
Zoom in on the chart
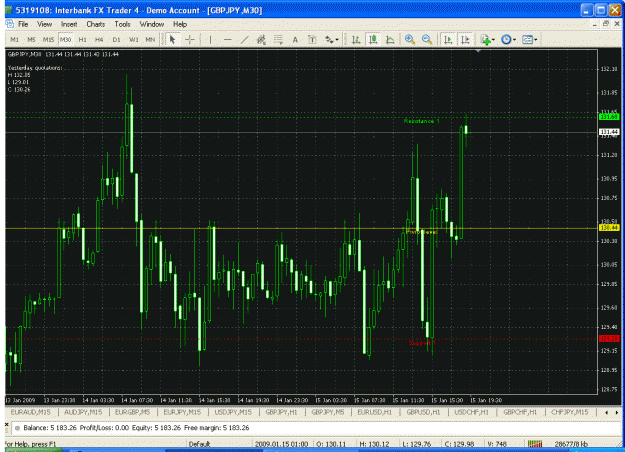coord(409,39)
